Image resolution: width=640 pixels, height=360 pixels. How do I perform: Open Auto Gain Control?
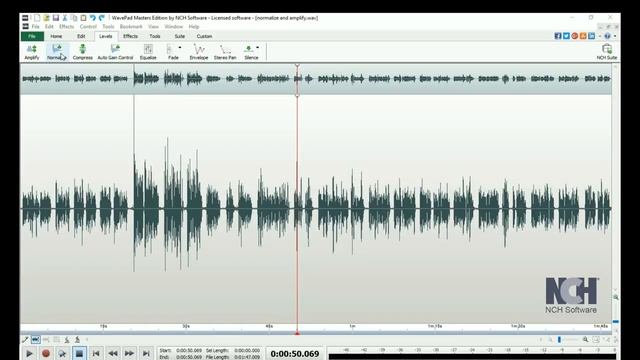115,52
